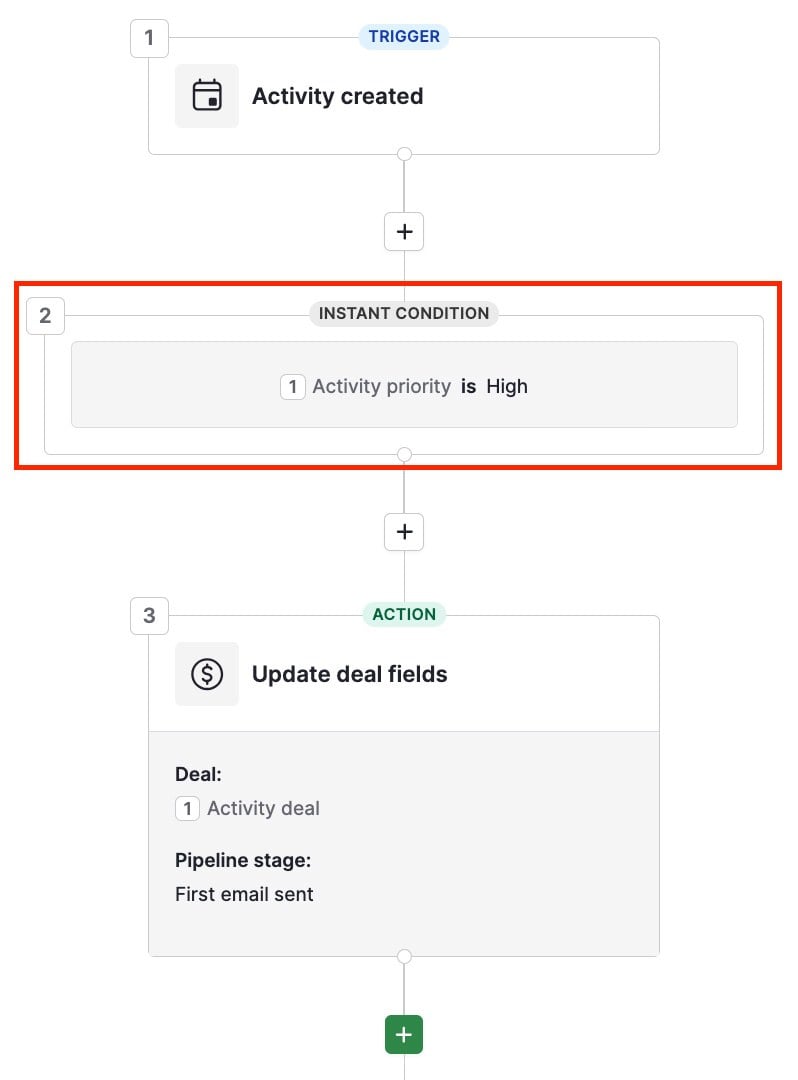
Task: Click the ACTION label badge
Action: coord(403,614)
